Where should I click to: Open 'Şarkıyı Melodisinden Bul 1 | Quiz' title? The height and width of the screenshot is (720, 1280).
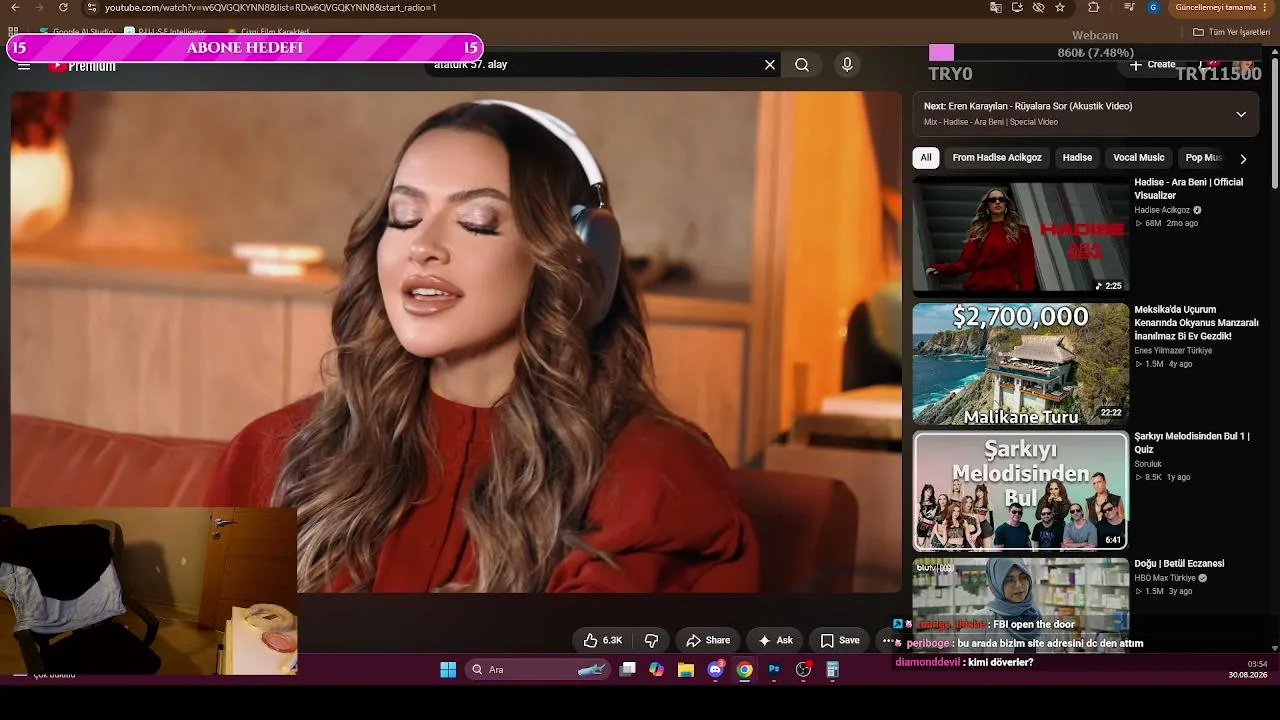(1191, 443)
